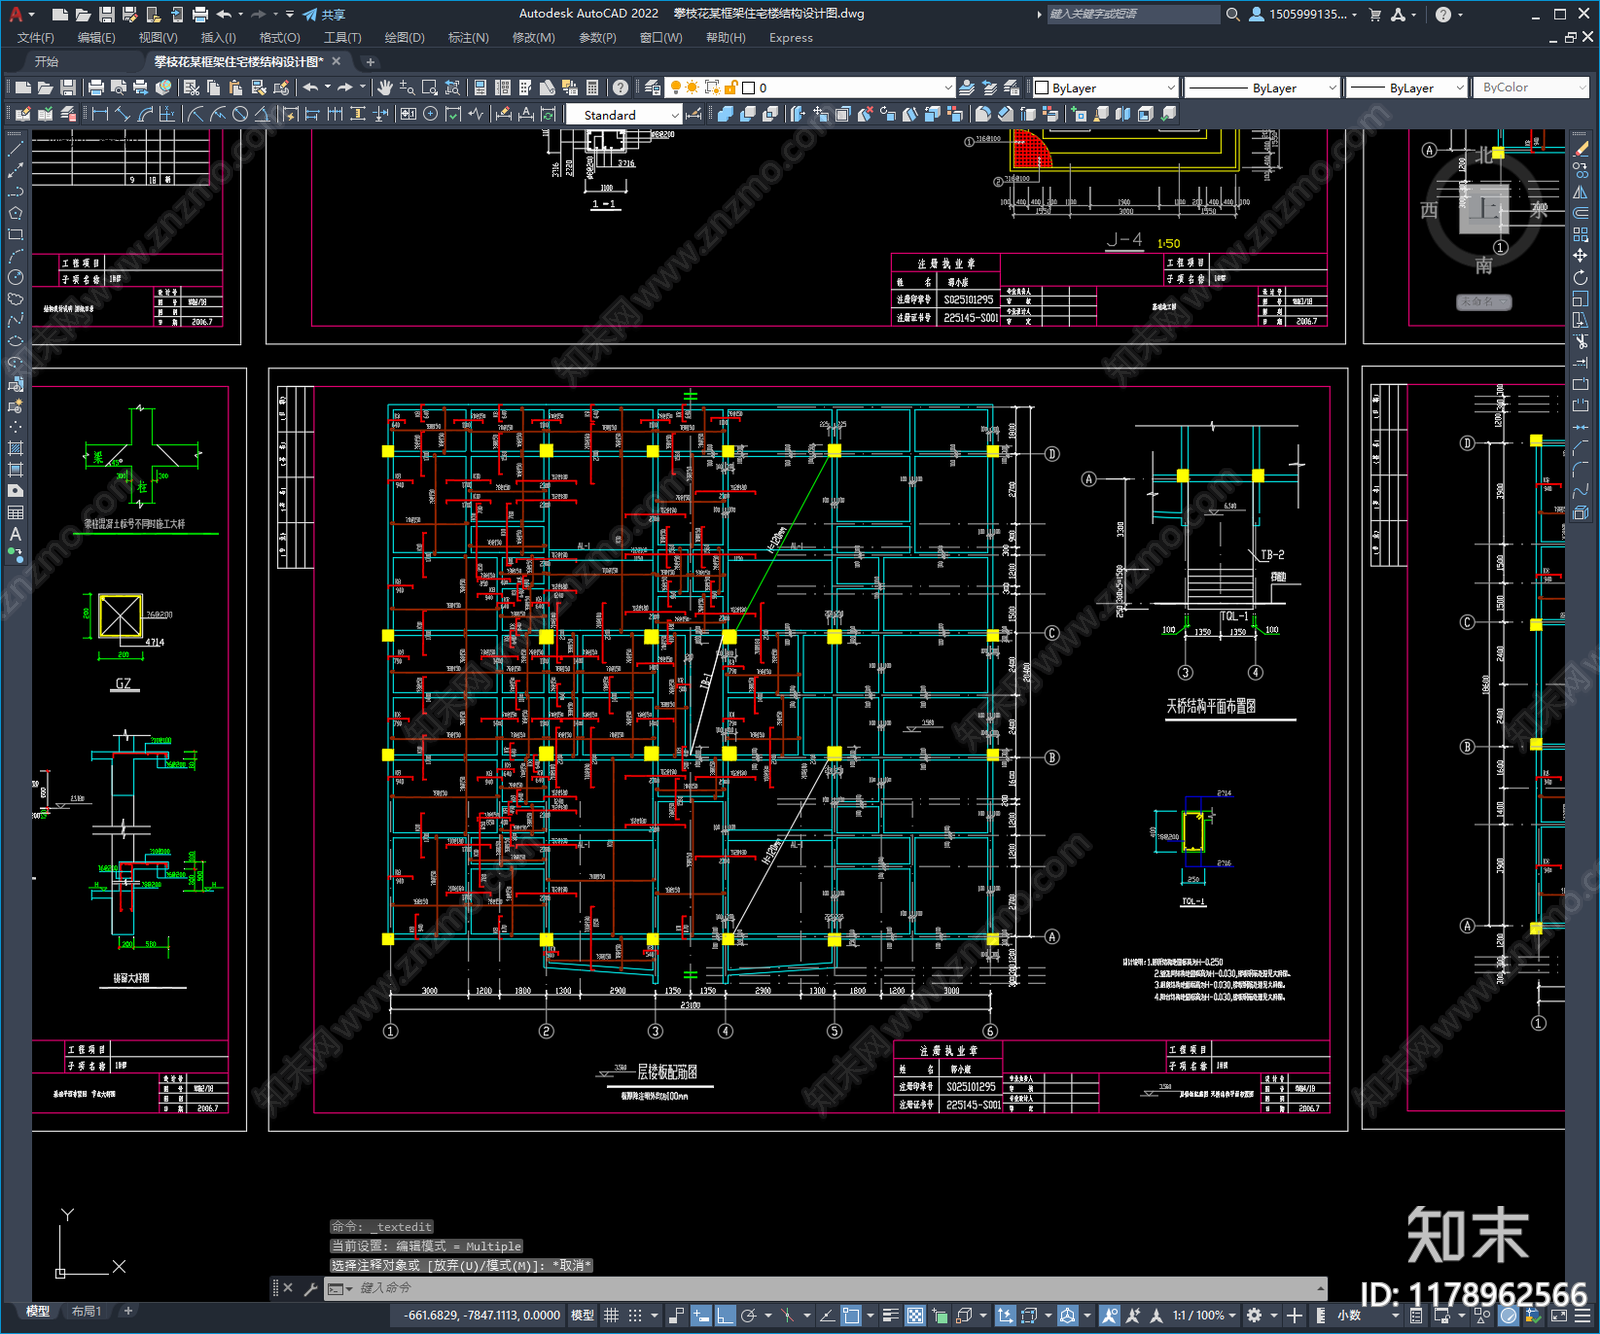Screen dimensions: 1600x1334
Task: Click the add layout plus button
Action: [x=128, y=1311]
